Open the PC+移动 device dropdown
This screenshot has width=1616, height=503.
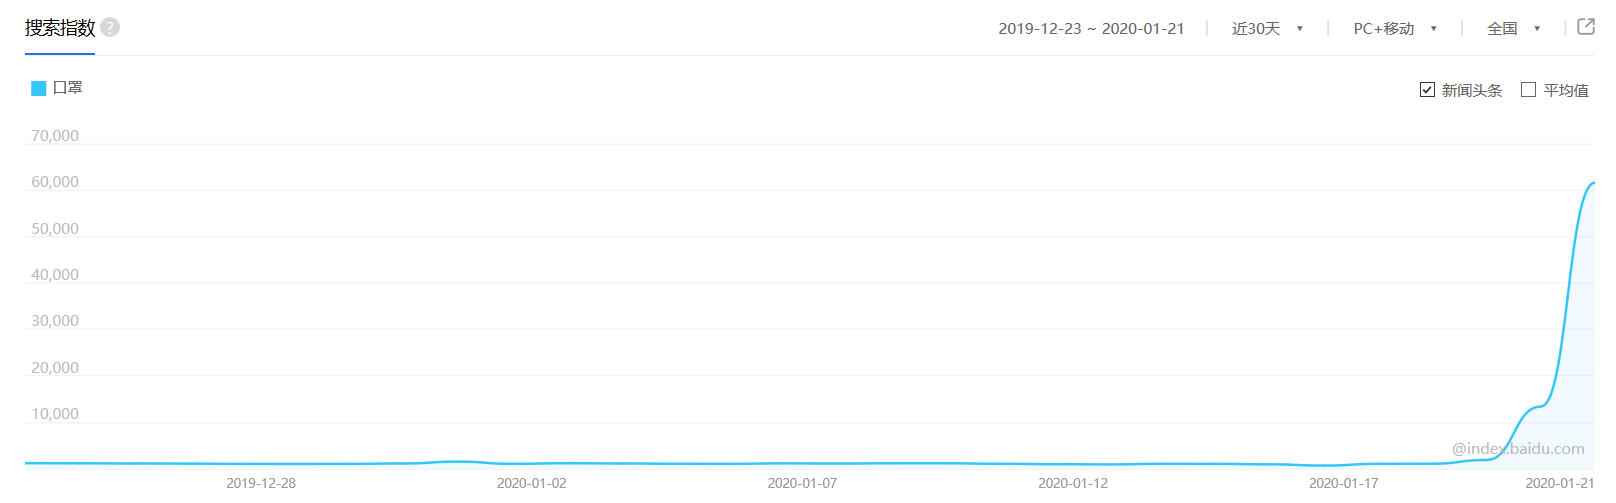click(x=1385, y=29)
